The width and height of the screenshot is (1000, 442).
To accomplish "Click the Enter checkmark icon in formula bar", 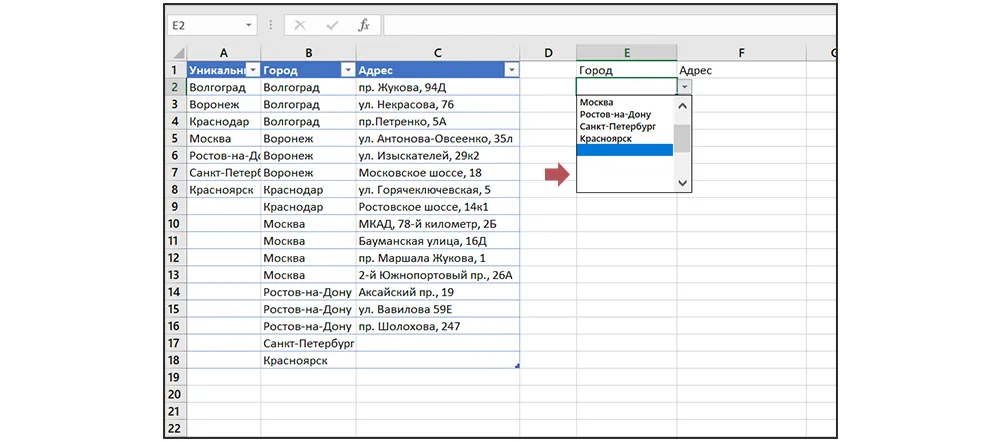I will [332, 25].
